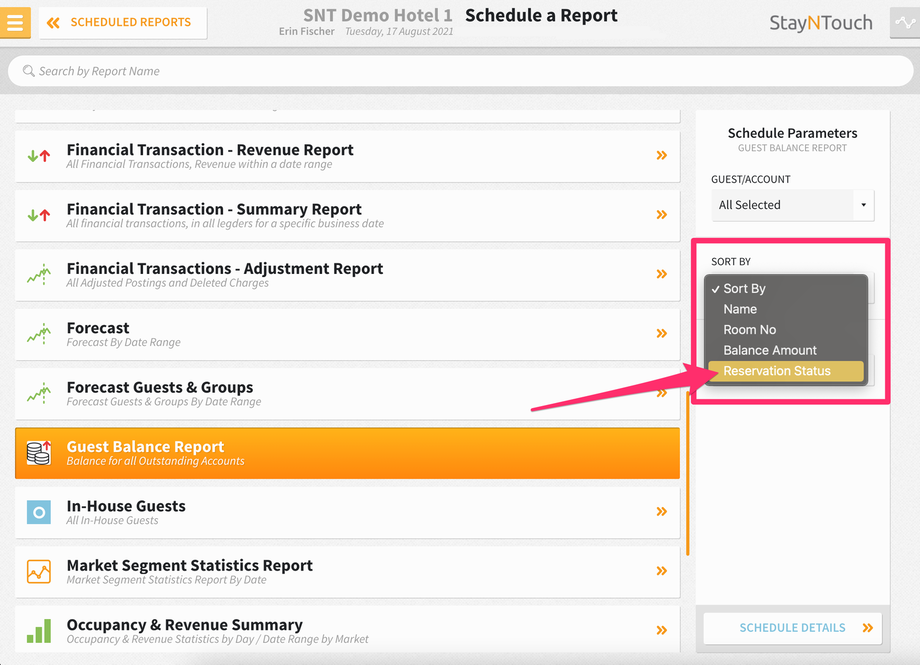The width and height of the screenshot is (920, 665).
Task: Click In-House Guests blue icon
Action: pyautogui.click(x=39, y=512)
